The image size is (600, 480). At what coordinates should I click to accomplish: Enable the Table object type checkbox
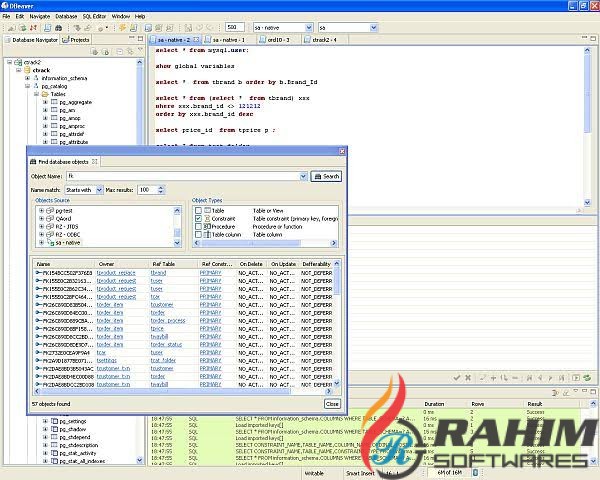(x=197, y=212)
